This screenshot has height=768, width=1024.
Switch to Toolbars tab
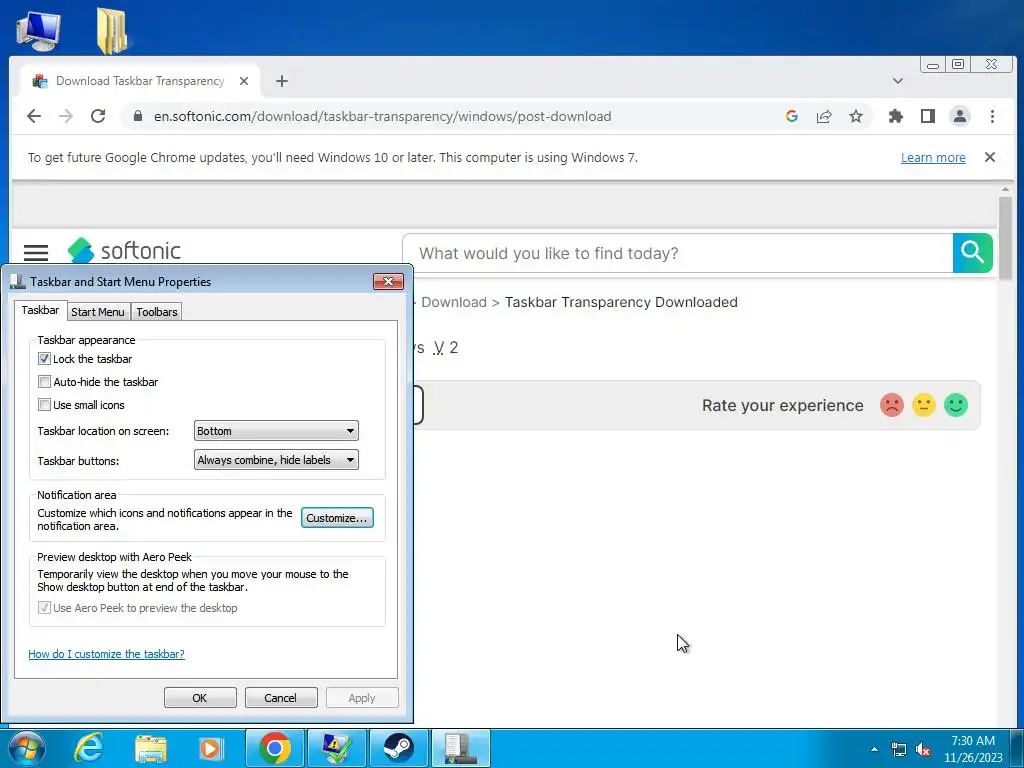point(157,312)
